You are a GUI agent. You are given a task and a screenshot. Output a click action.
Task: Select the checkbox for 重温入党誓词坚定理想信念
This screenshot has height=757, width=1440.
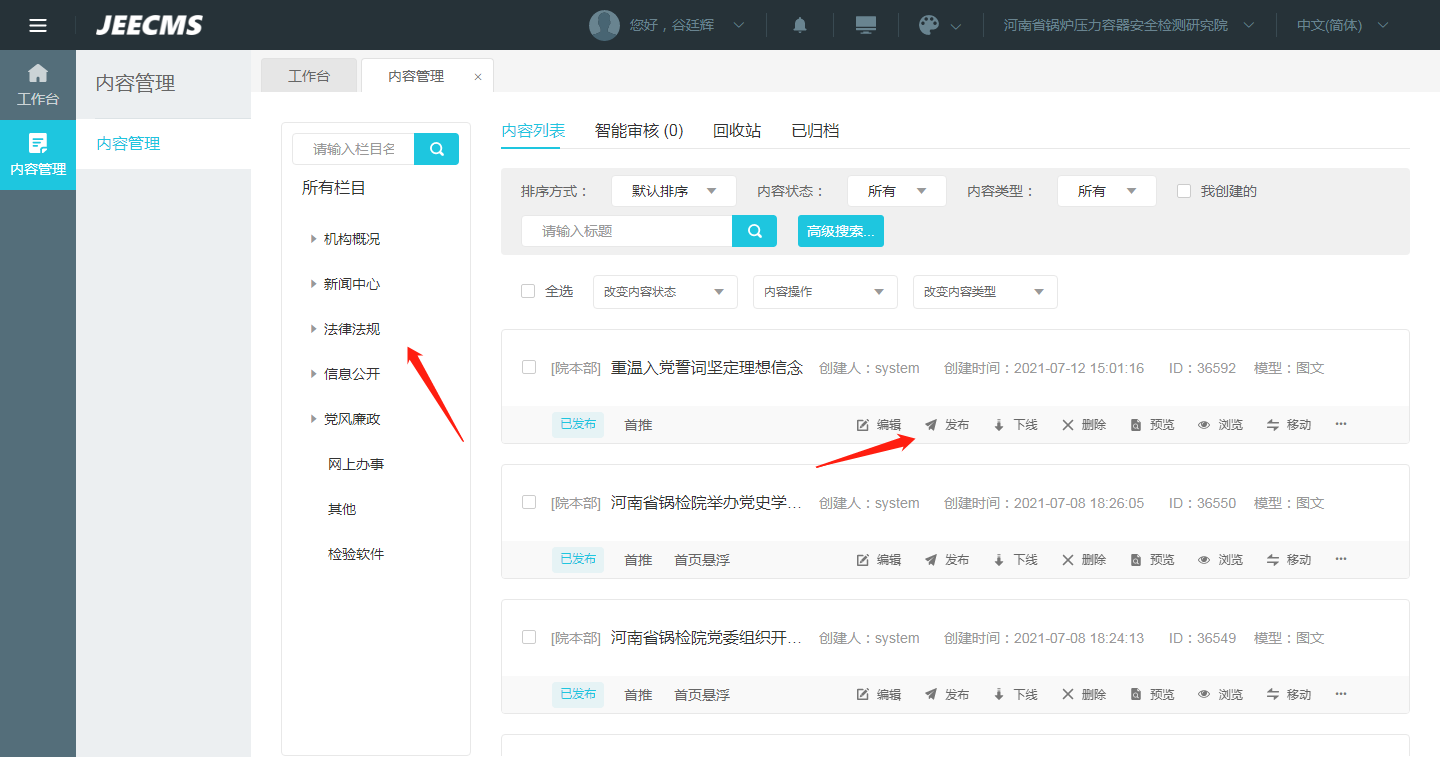(x=529, y=367)
